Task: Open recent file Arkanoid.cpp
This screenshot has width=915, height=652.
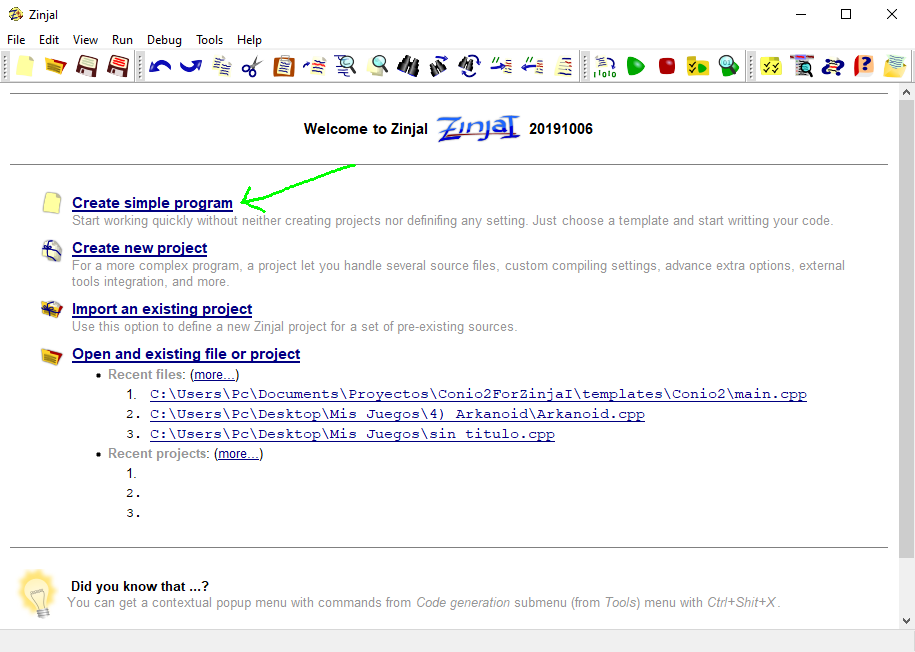Action: pos(397,414)
